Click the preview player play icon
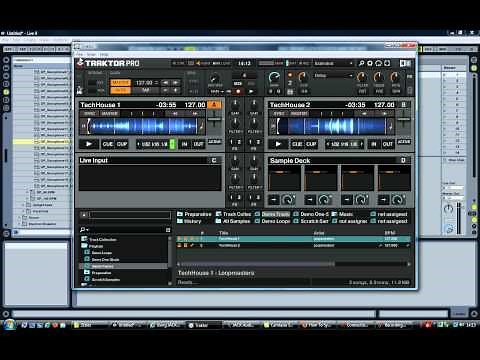The height and width of the screenshot is (360, 480). coord(84,215)
